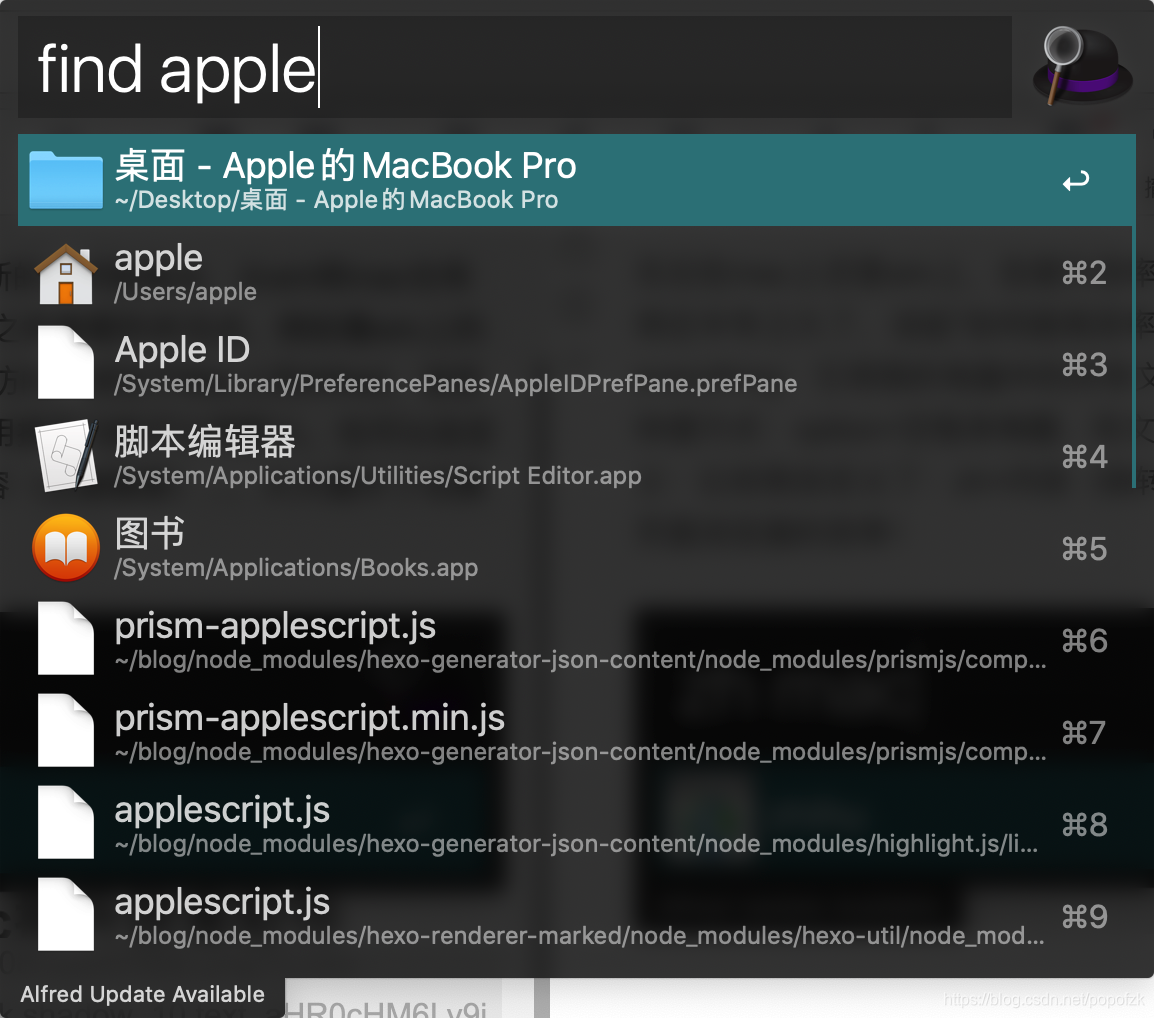Click the Apple ID blank file icon
This screenshot has height=1018, width=1154.
tap(66, 362)
